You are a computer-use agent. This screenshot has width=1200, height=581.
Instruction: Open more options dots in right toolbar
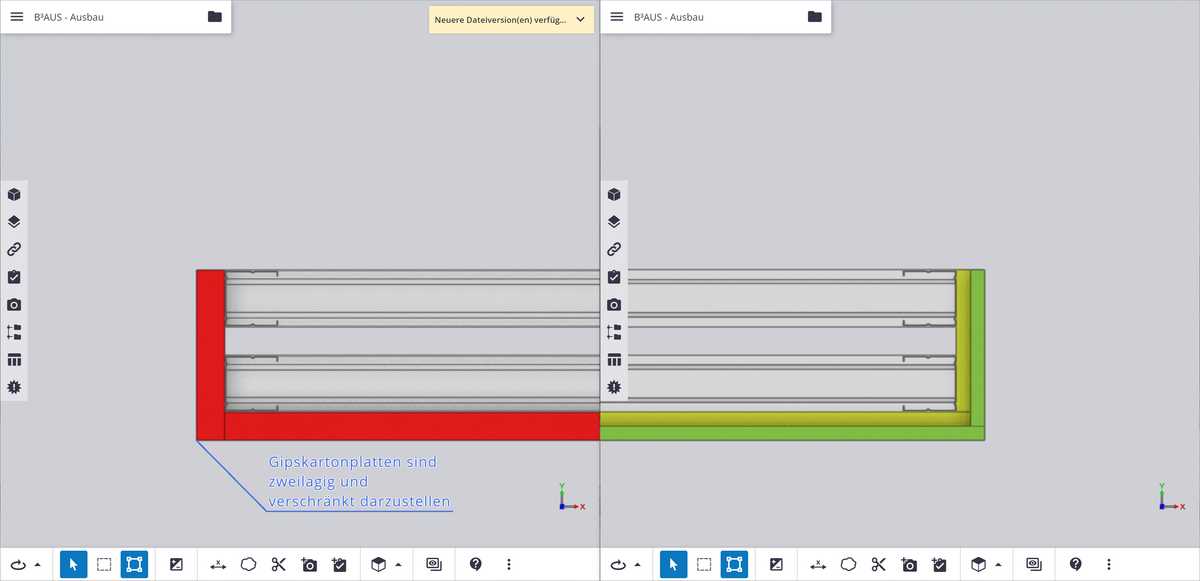(1109, 565)
